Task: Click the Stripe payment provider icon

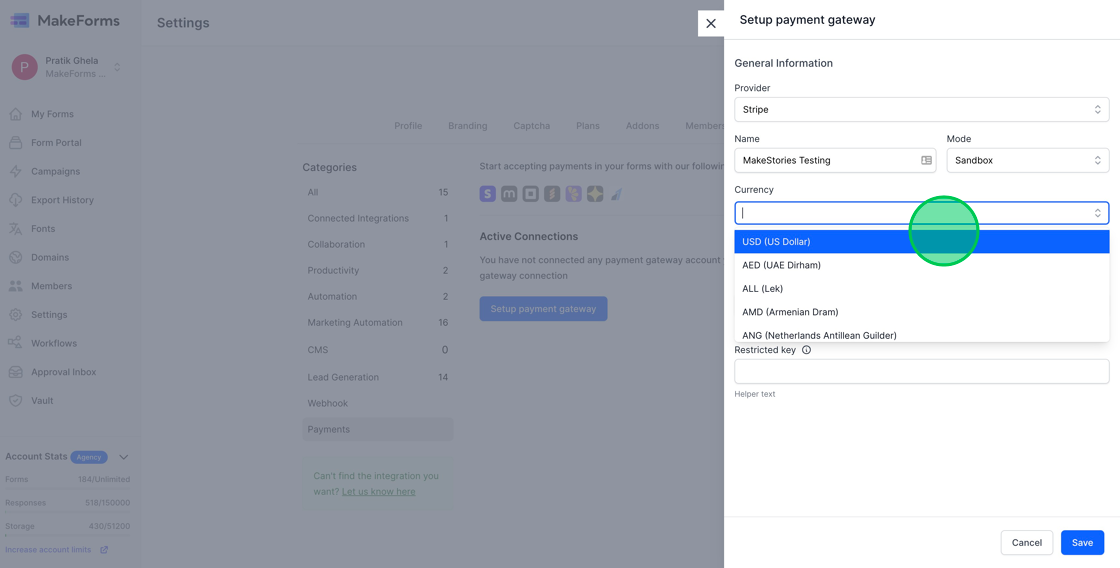Action: point(487,194)
